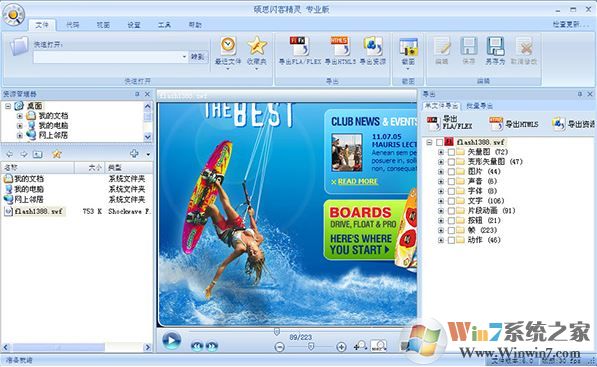The width and height of the screenshot is (597, 367).
Task: Open the round application menu button
Action: tap(14, 15)
